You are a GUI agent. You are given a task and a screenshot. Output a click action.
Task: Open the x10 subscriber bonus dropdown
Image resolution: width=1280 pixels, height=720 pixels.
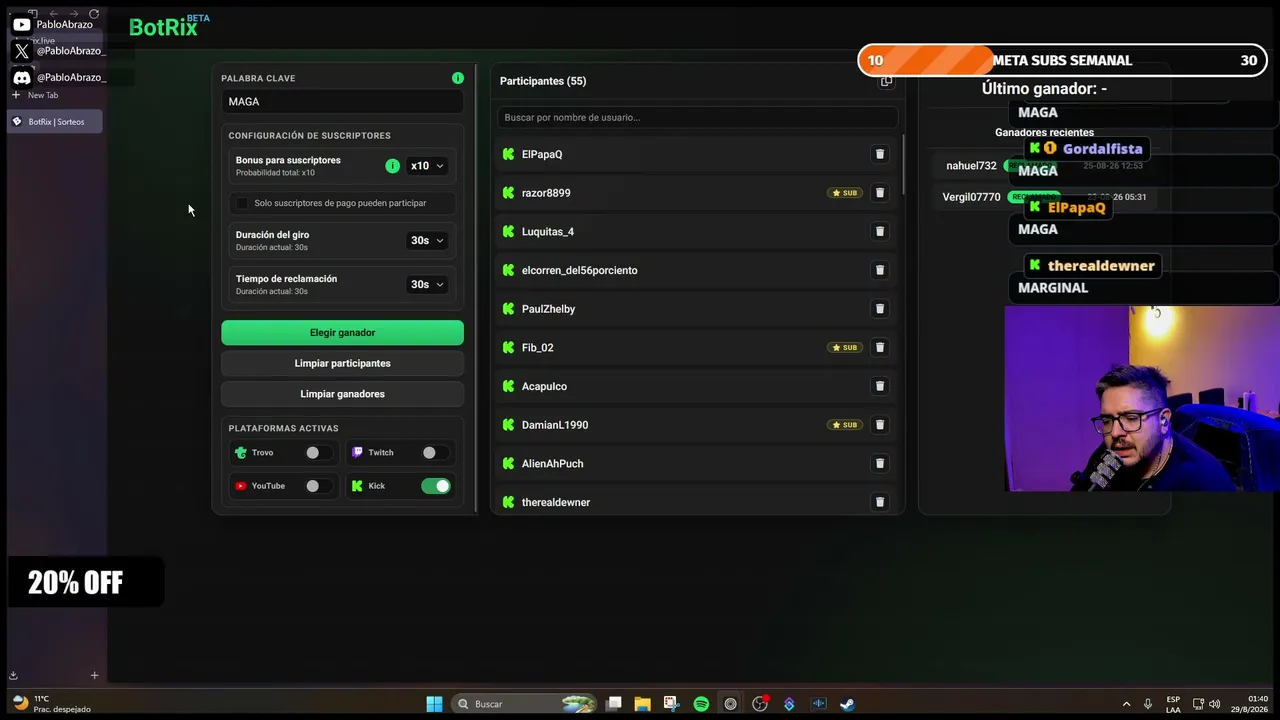(x=427, y=166)
